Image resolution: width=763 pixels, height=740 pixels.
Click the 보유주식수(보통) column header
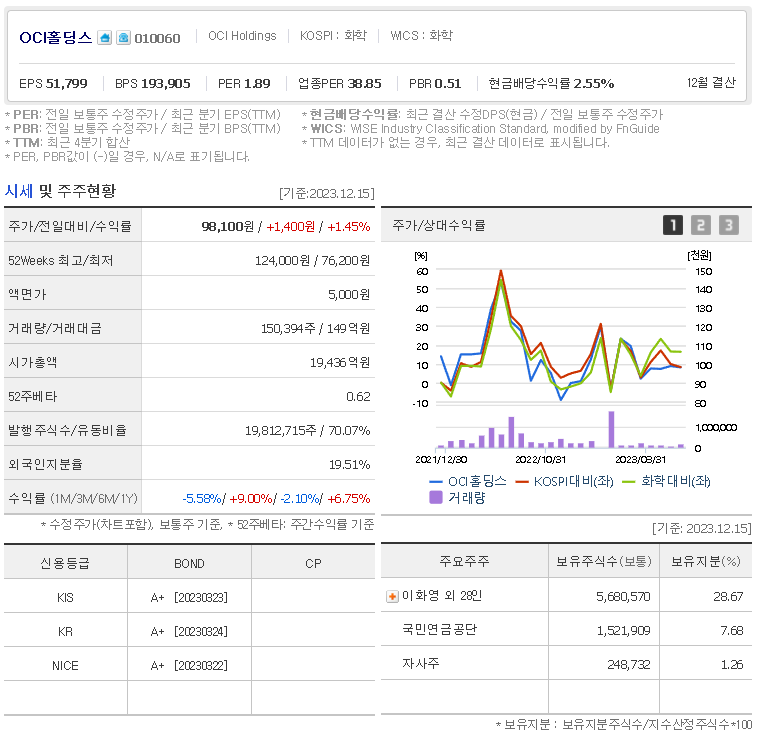[604, 561]
